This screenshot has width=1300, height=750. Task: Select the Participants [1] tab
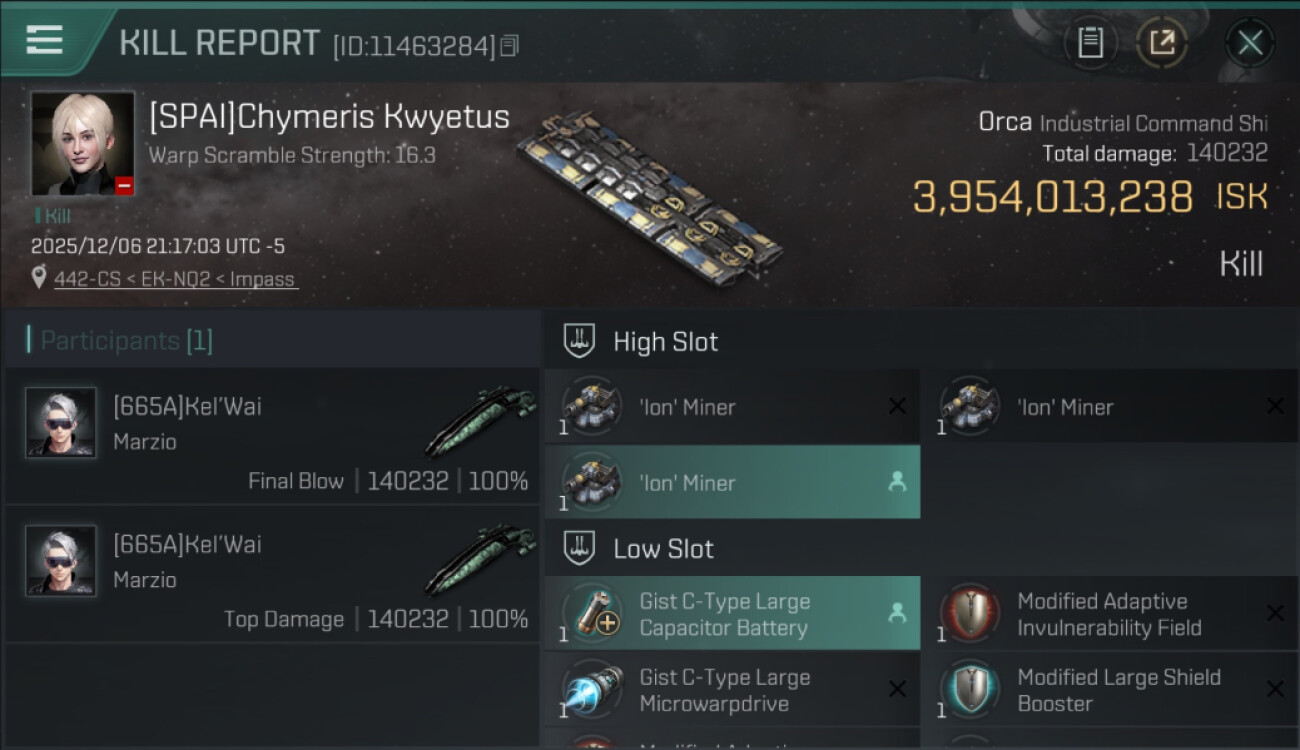click(126, 341)
